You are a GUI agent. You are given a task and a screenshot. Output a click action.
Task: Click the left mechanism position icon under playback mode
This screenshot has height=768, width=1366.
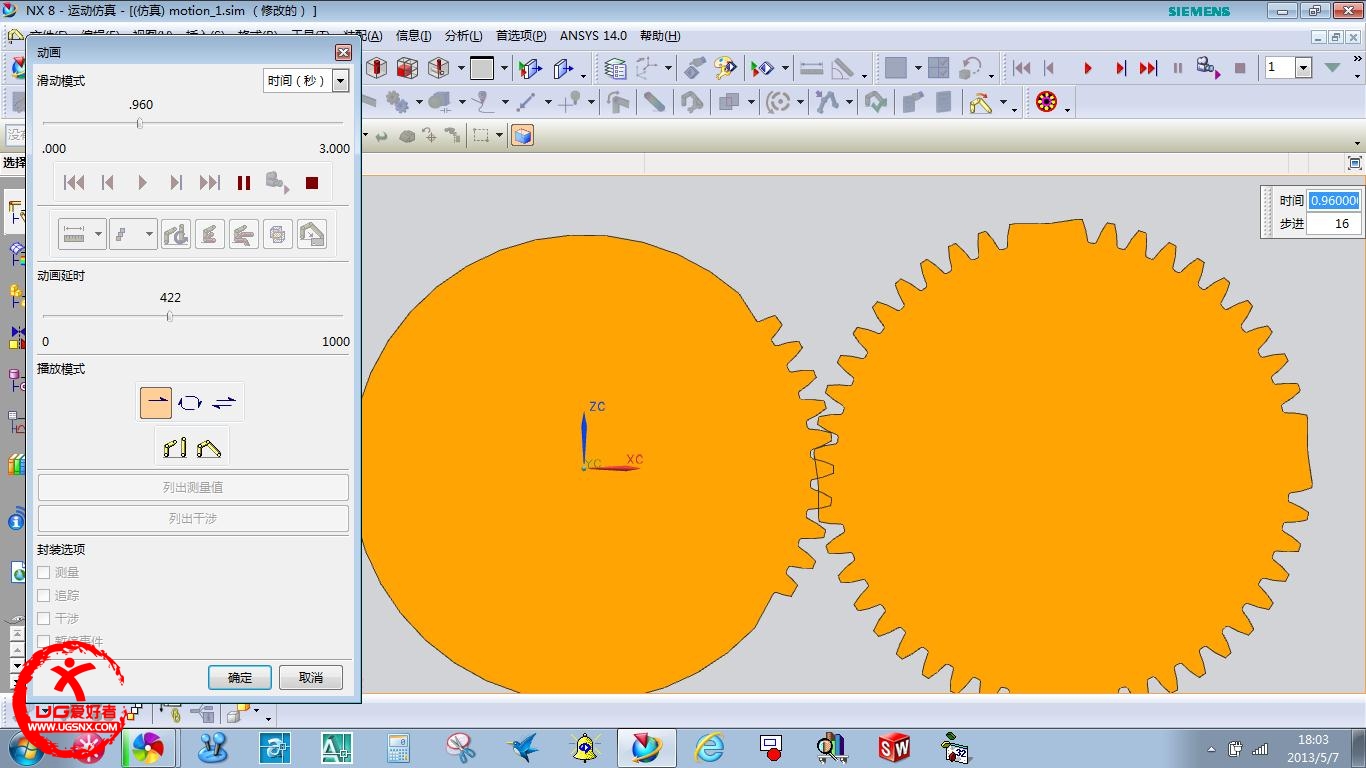(x=174, y=447)
